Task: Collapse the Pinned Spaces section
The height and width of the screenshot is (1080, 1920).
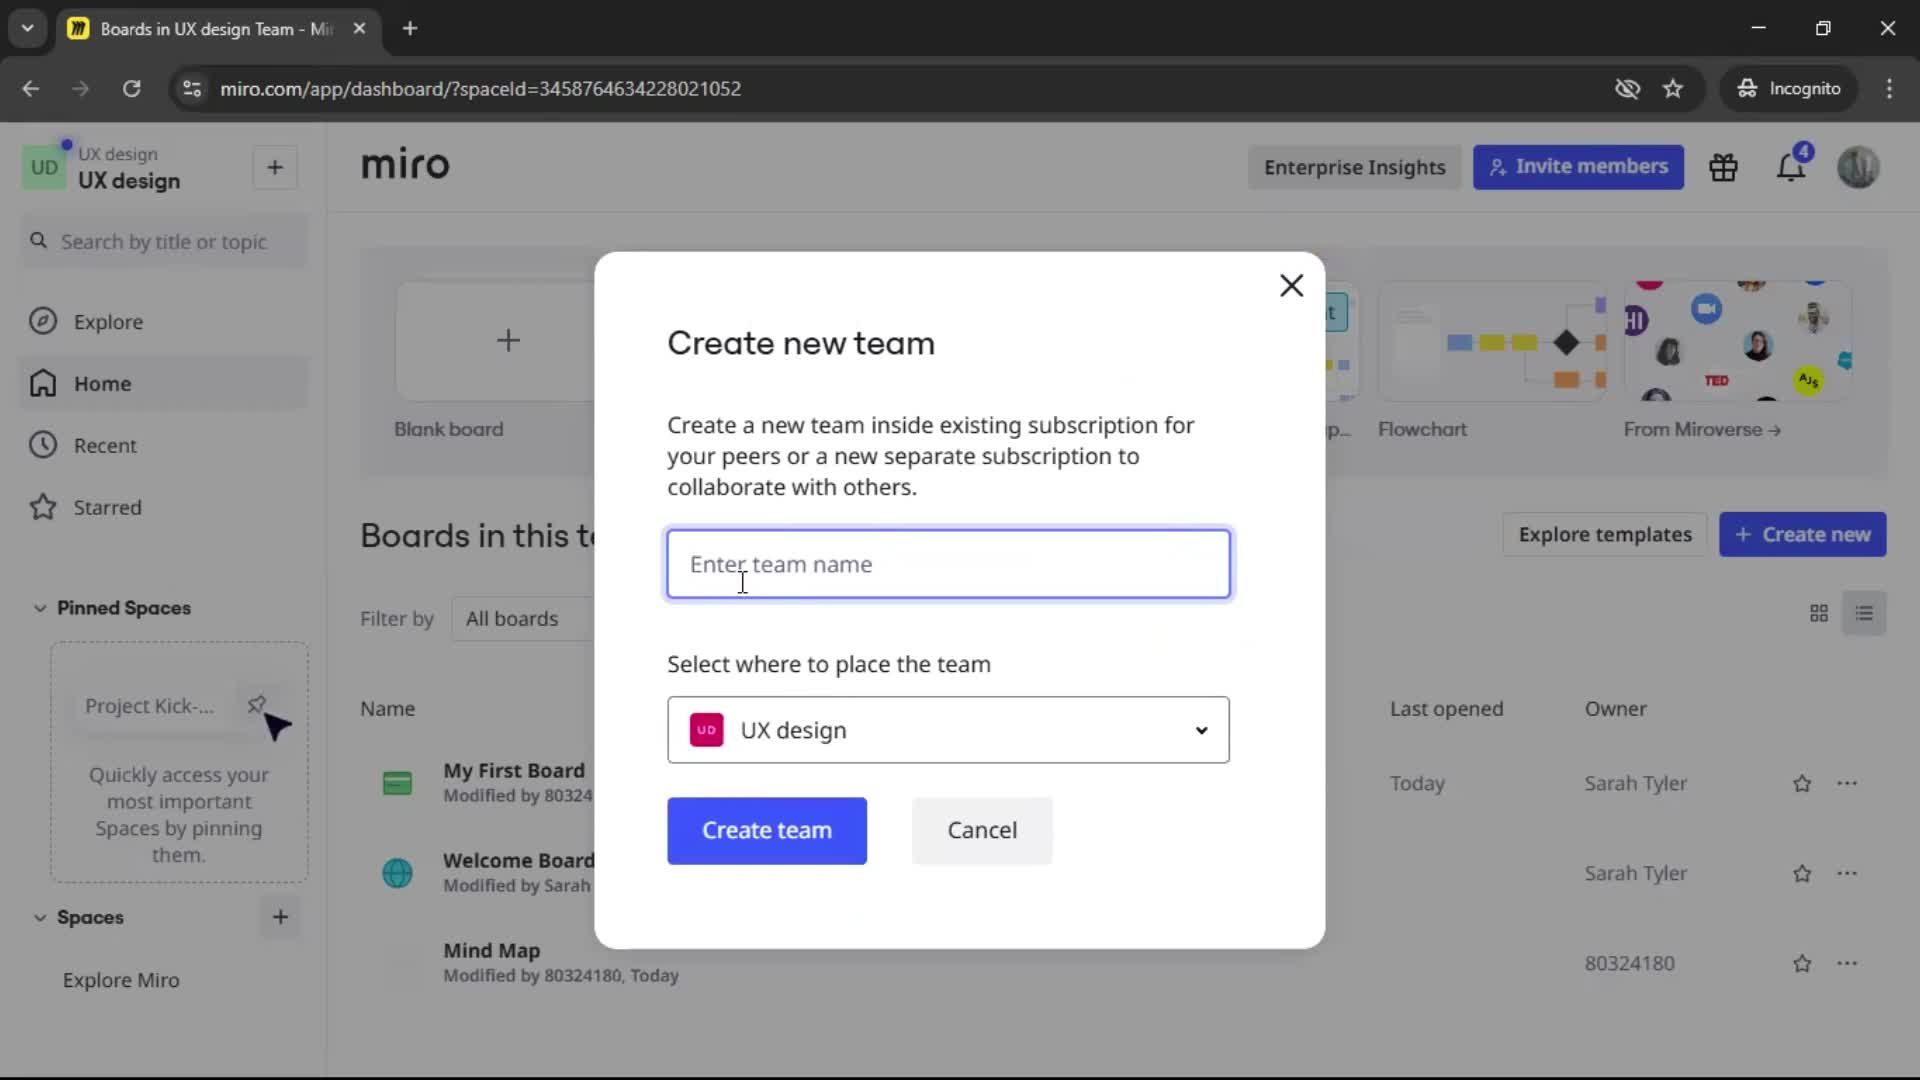Action: [40, 608]
